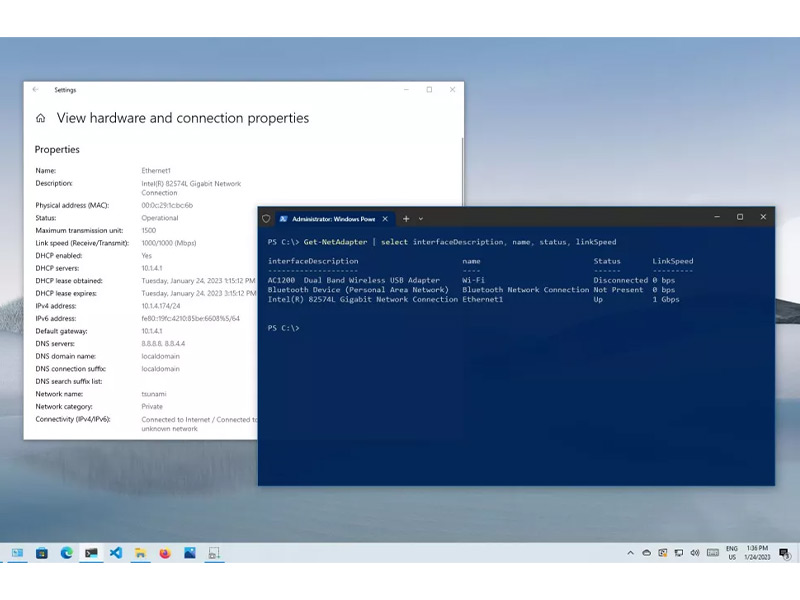Open a new tab in Terminal
This screenshot has width=800, height=600.
[x=406, y=219]
